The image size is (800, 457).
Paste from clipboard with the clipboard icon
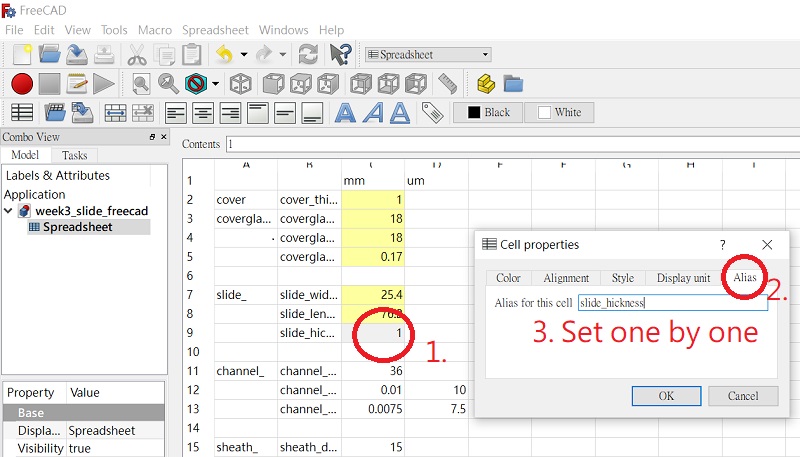point(192,54)
